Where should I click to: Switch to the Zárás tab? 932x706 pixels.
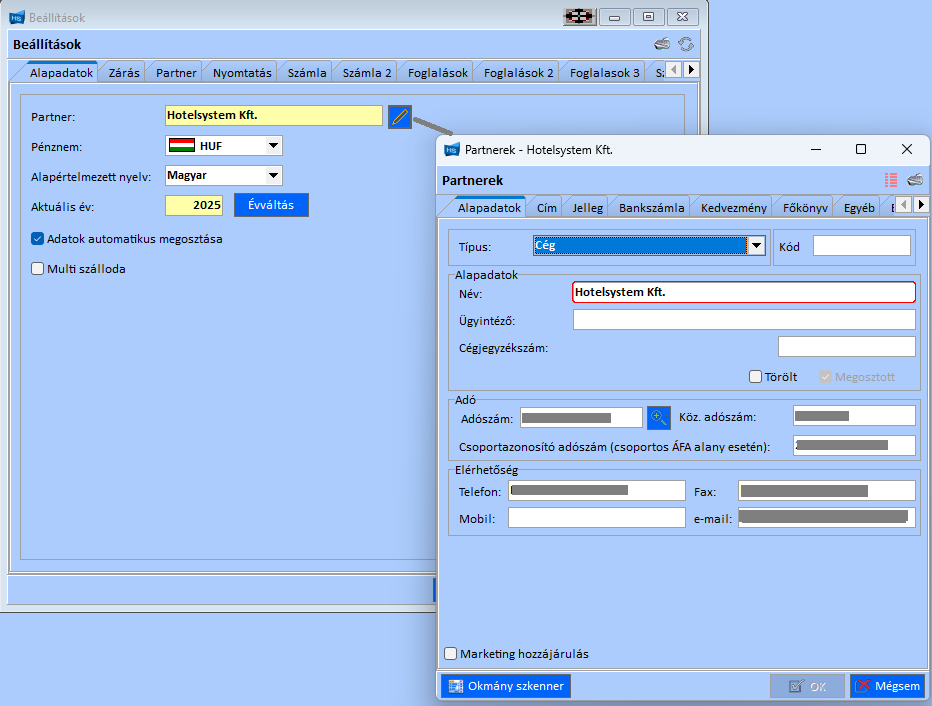pos(124,73)
